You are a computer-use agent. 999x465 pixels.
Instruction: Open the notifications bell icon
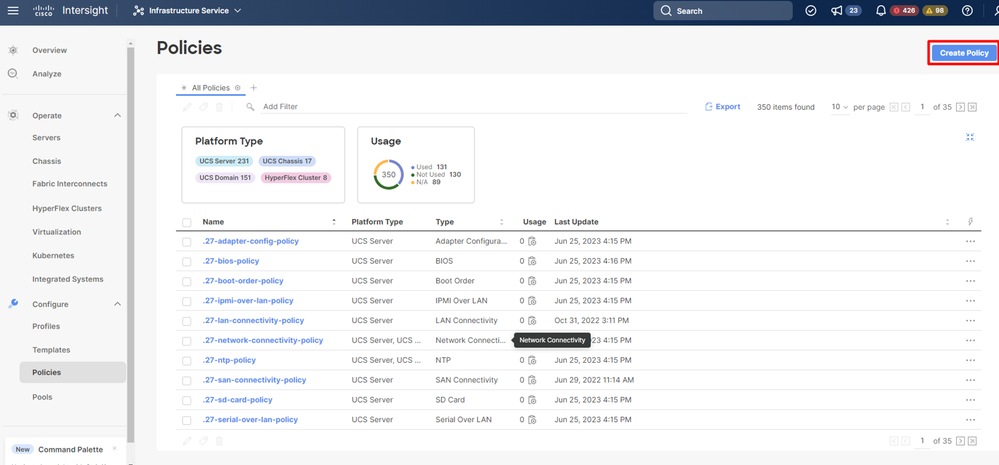(x=883, y=11)
